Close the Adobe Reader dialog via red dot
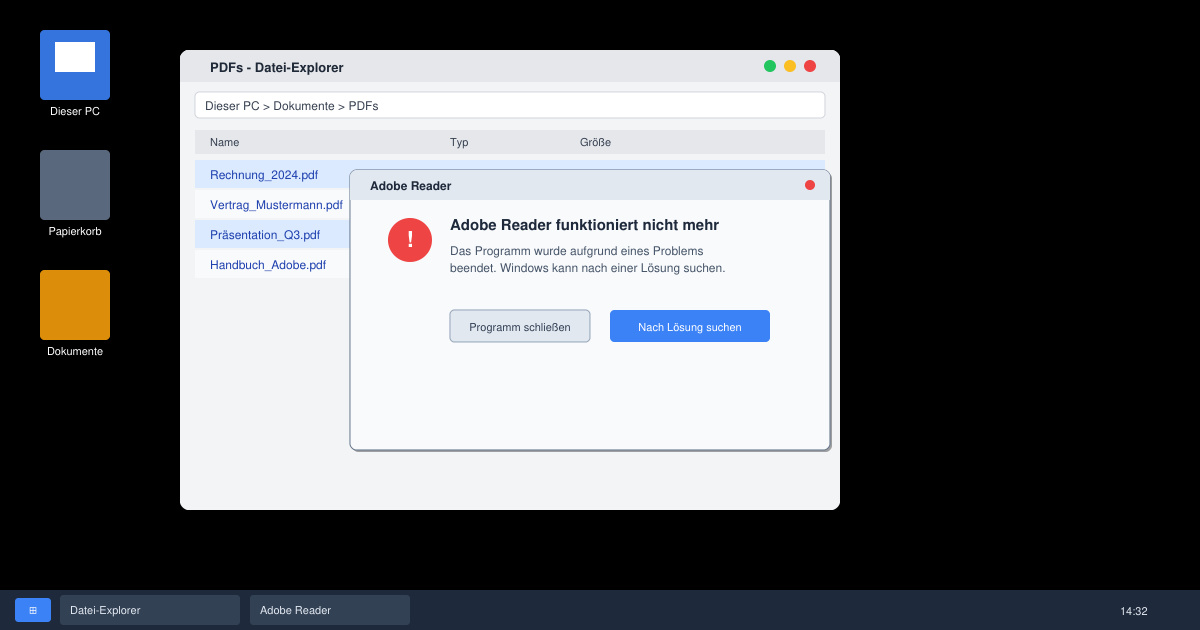Viewport: 1200px width, 630px height. tap(810, 185)
